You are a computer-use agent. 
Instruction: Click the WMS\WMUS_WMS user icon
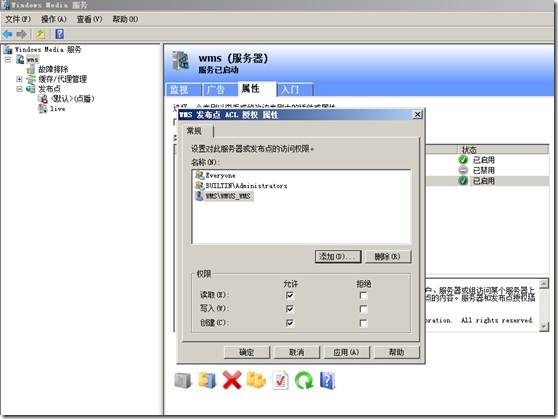click(x=200, y=196)
